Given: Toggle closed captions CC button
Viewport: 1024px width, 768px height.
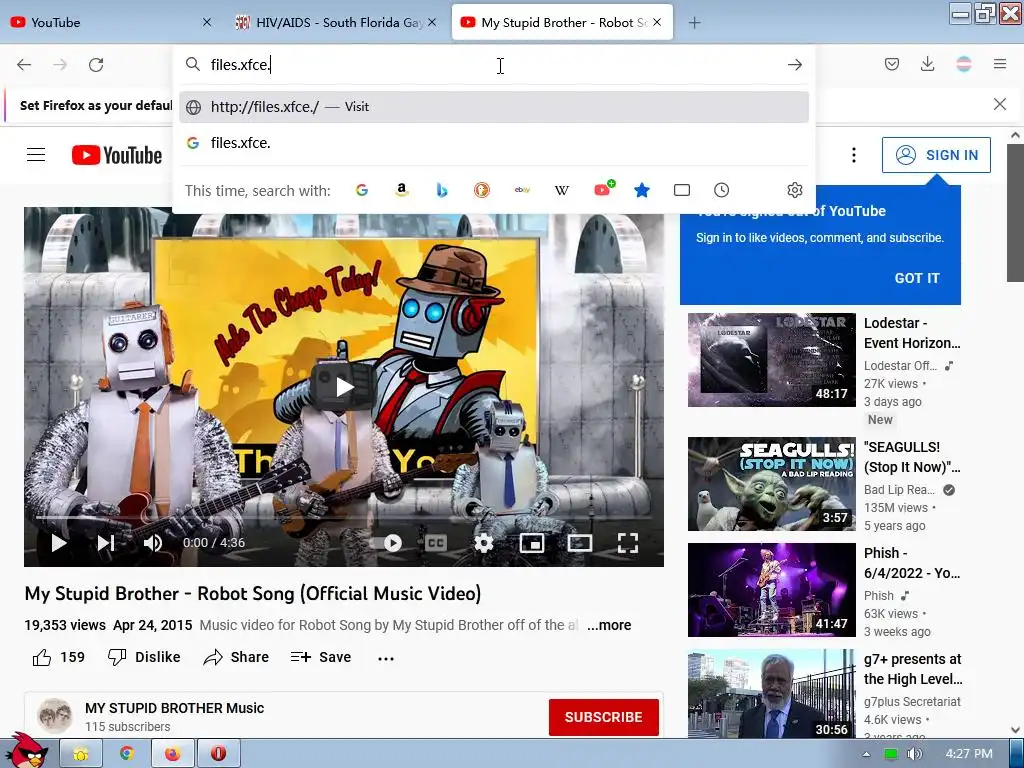Looking at the screenshot, I should [436, 543].
